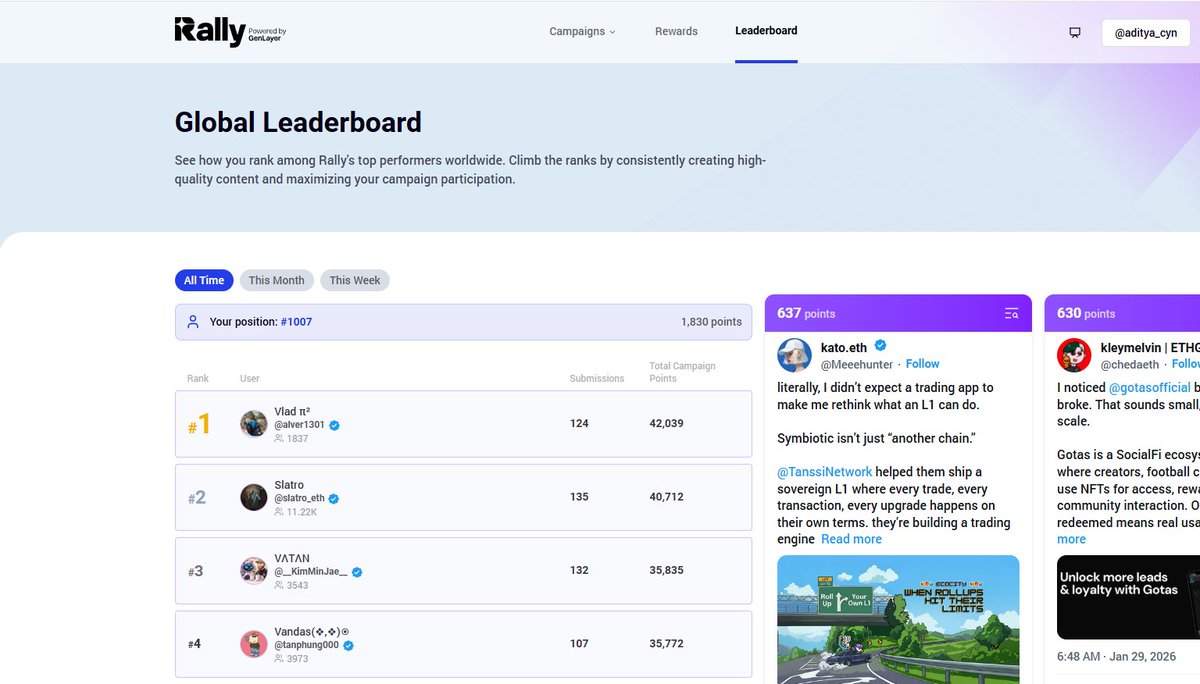Click the 637 points card header
This screenshot has width=1200, height=684.
click(898, 313)
